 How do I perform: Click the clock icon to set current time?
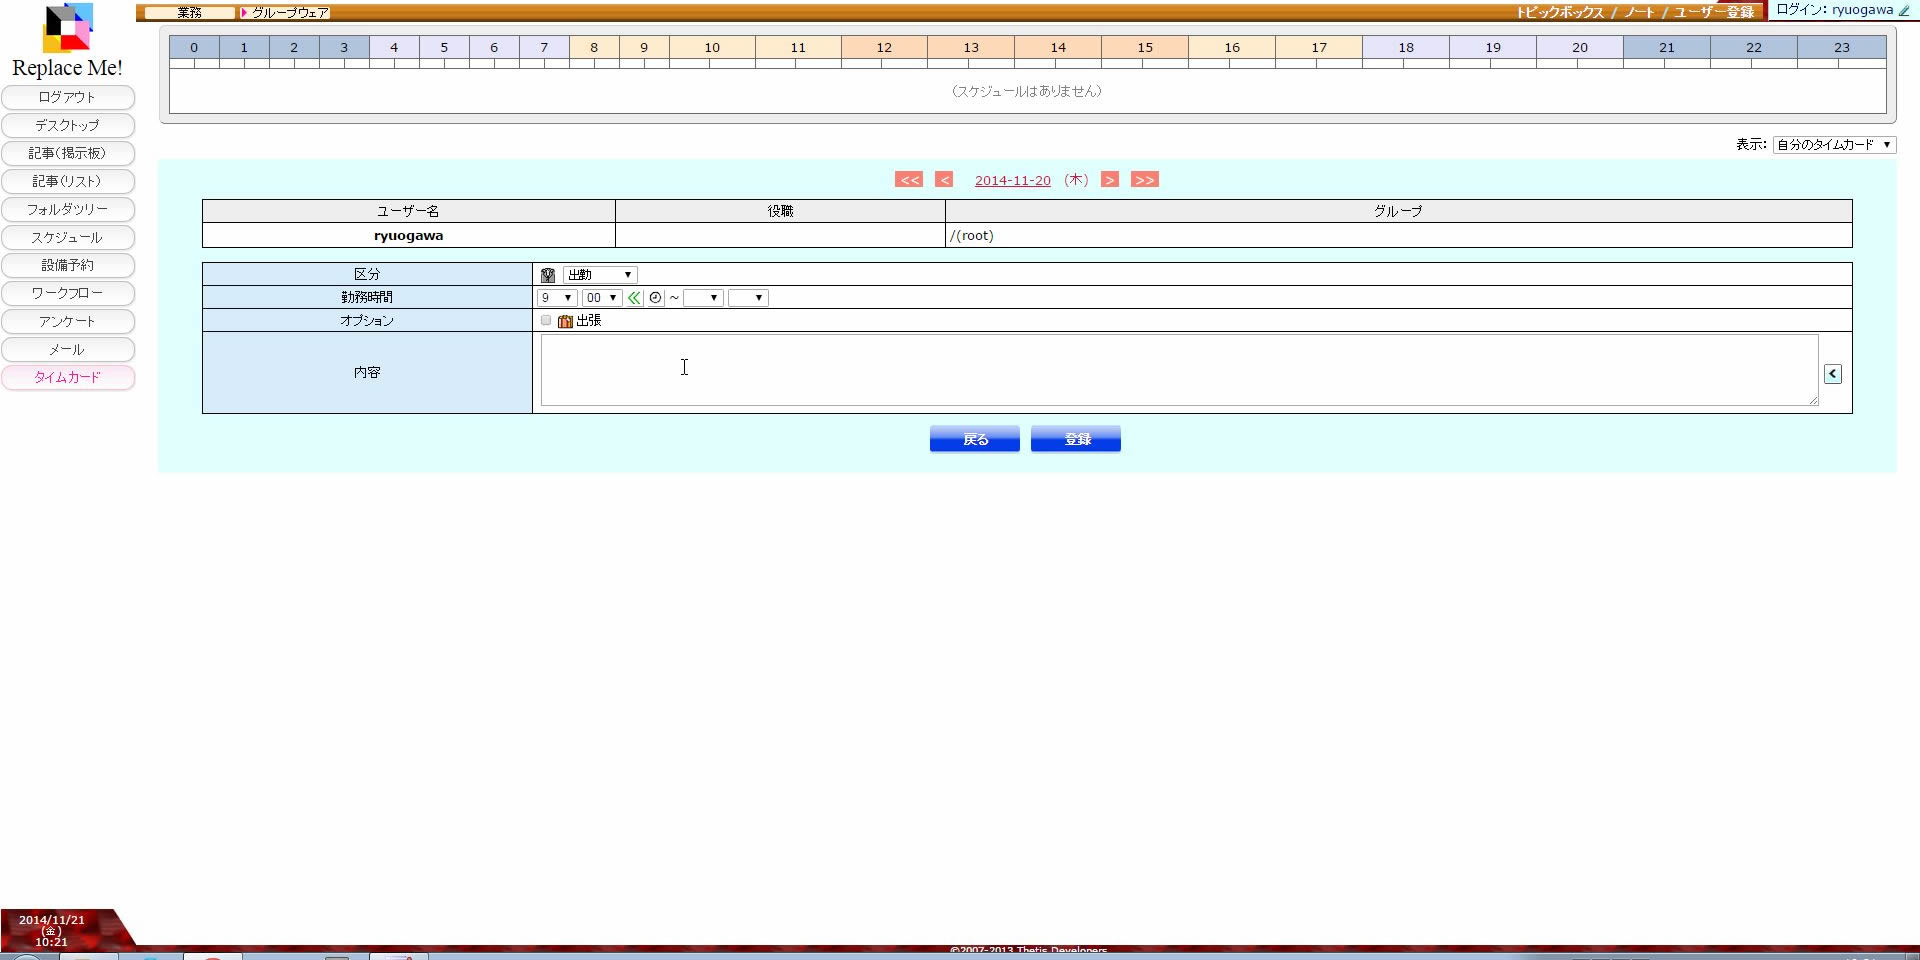coord(655,298)
